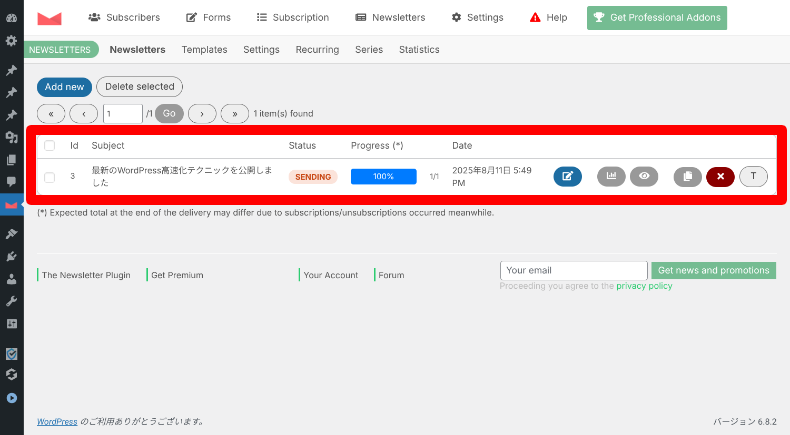Open the appearance brush icon in sidebar

[11, 234]
